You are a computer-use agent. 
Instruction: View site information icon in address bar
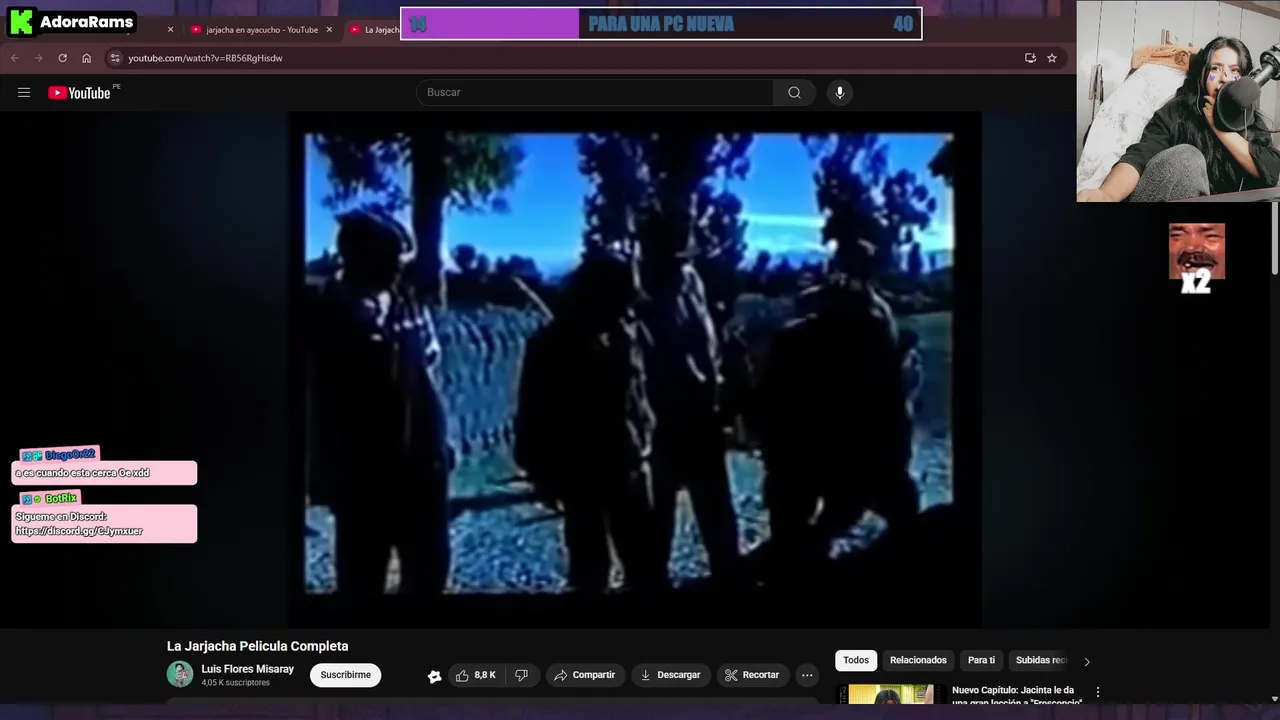click(115, 58)
